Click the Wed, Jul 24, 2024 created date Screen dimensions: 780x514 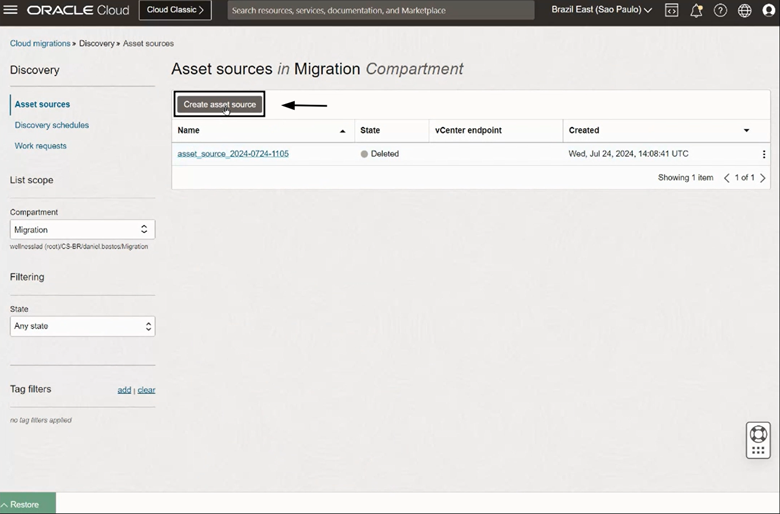tap(628, 154)
